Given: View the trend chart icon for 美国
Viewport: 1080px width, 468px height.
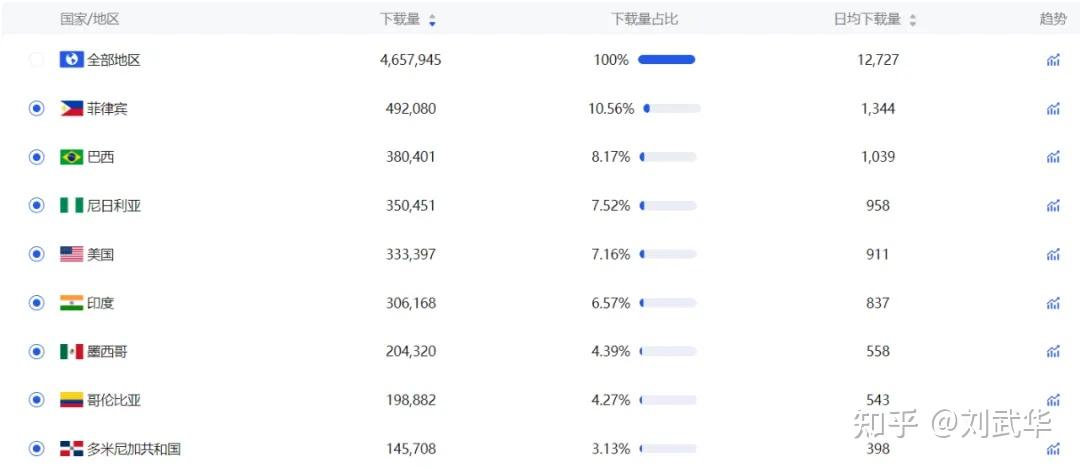Looking at the screenshot, I should [x=1053, y=254].
